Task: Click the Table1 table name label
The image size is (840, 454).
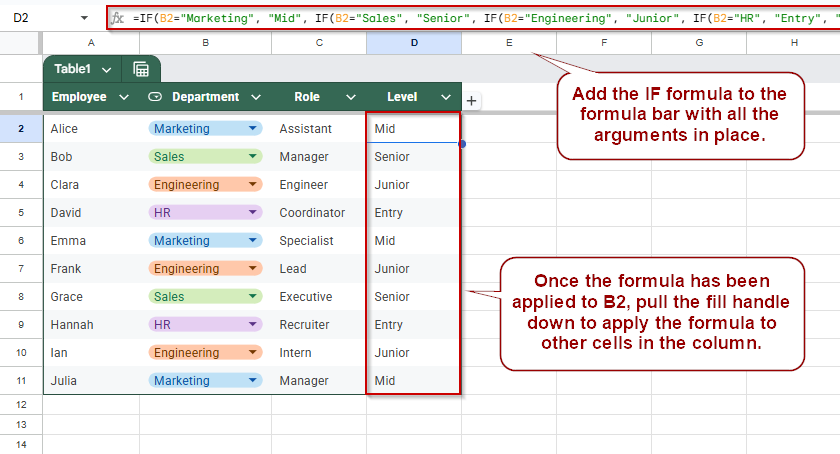Action: (72, 69)
